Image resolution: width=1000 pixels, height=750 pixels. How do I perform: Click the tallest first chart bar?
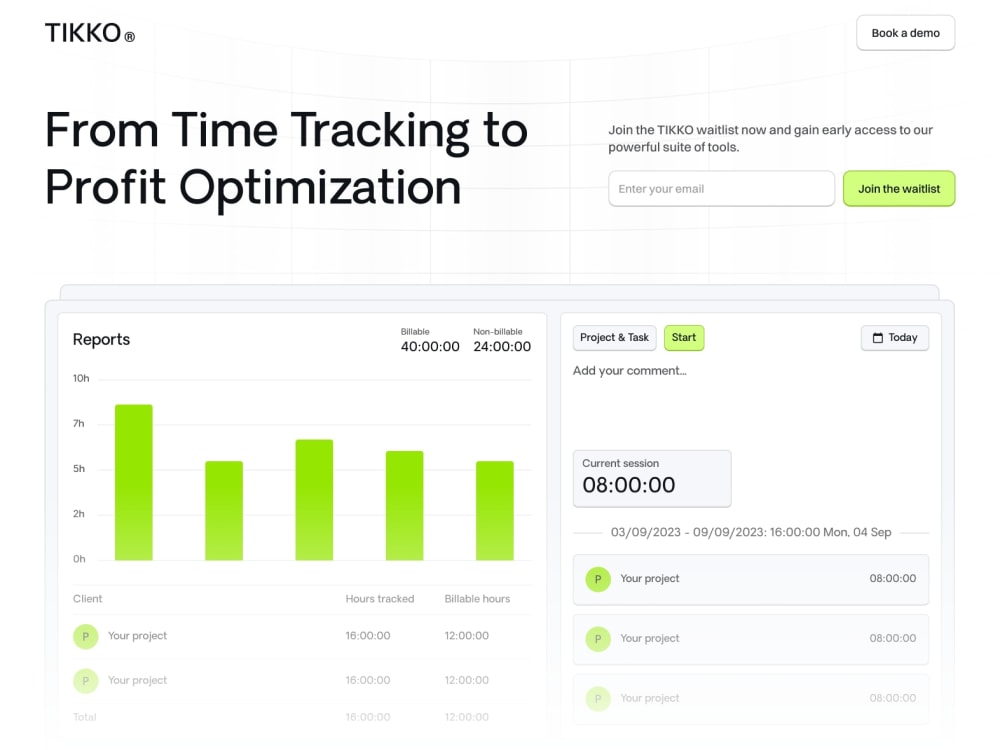[x=133, y=482]
